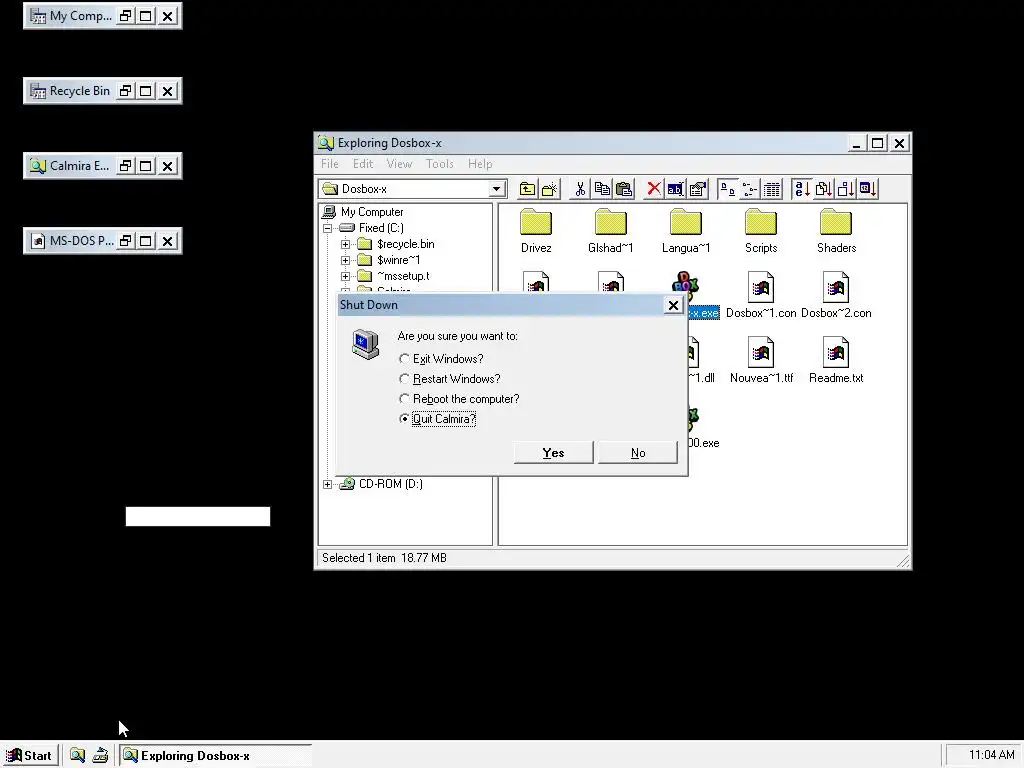Click the status bar text 'Selected 1 item'
The height and width of the screenshot is (768, 1024).
click(x=359, y=558)
